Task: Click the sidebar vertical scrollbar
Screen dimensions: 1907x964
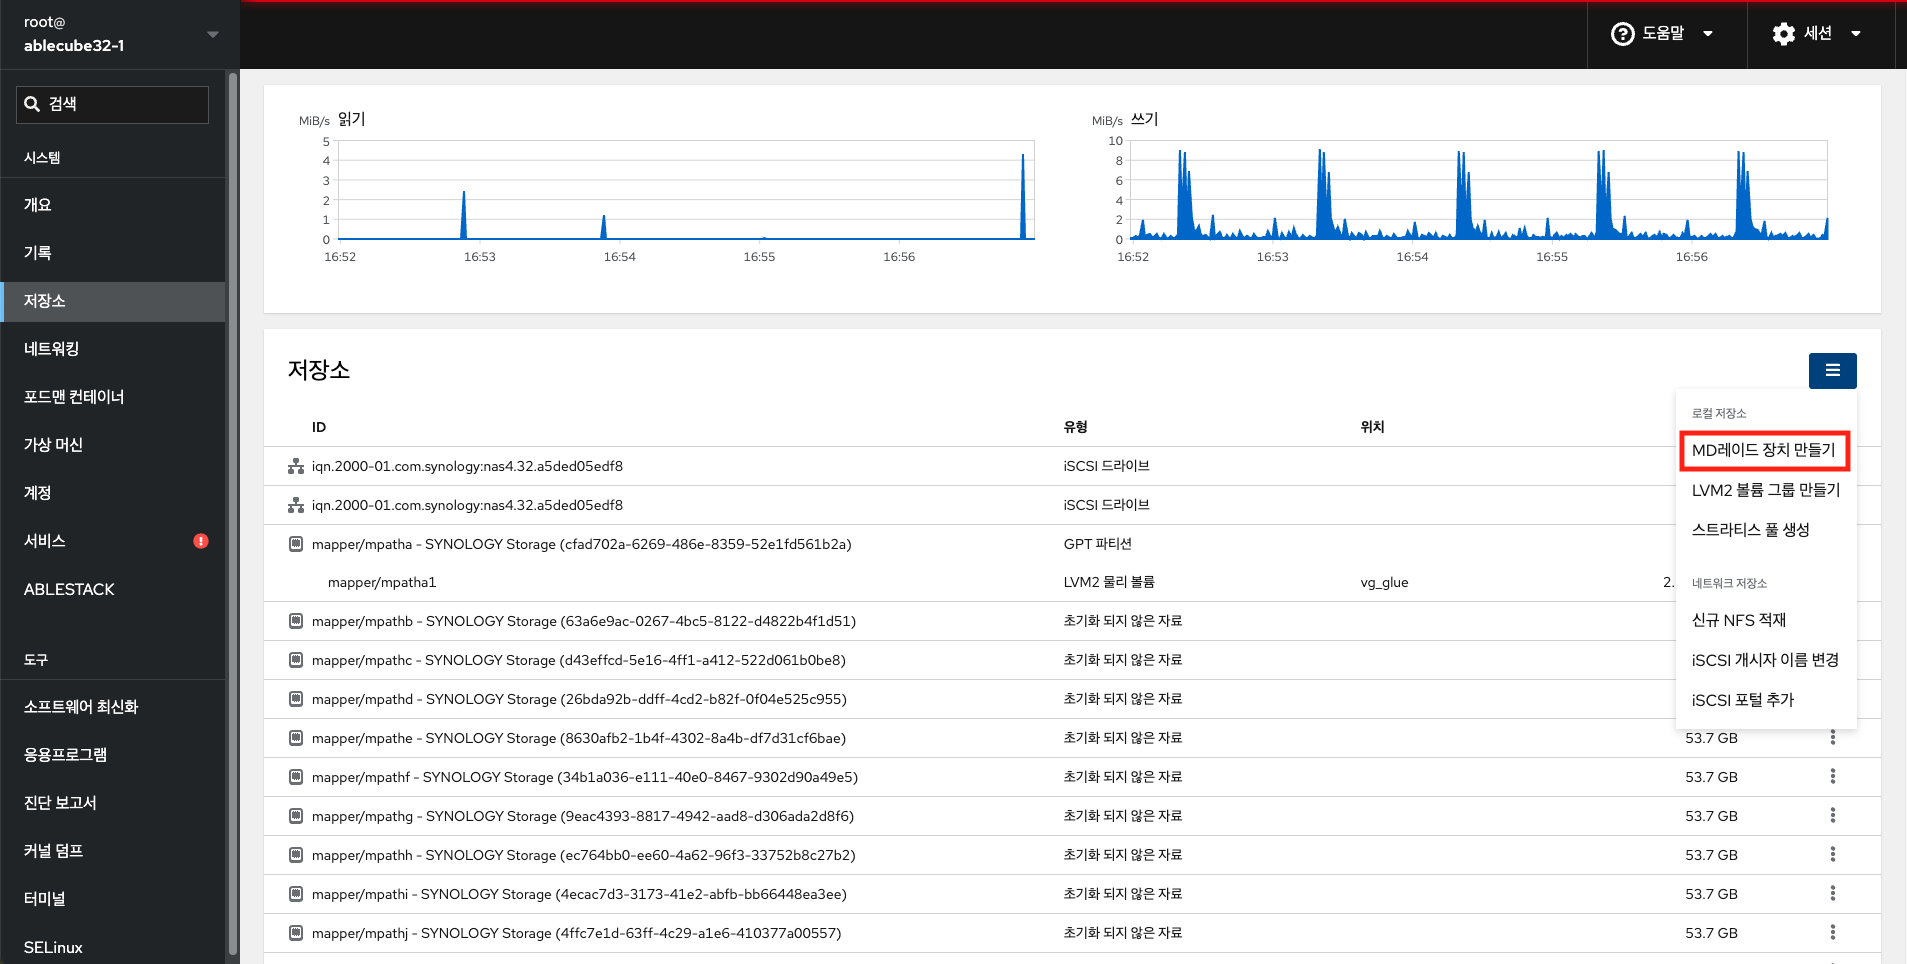Action: pos(233,500)
